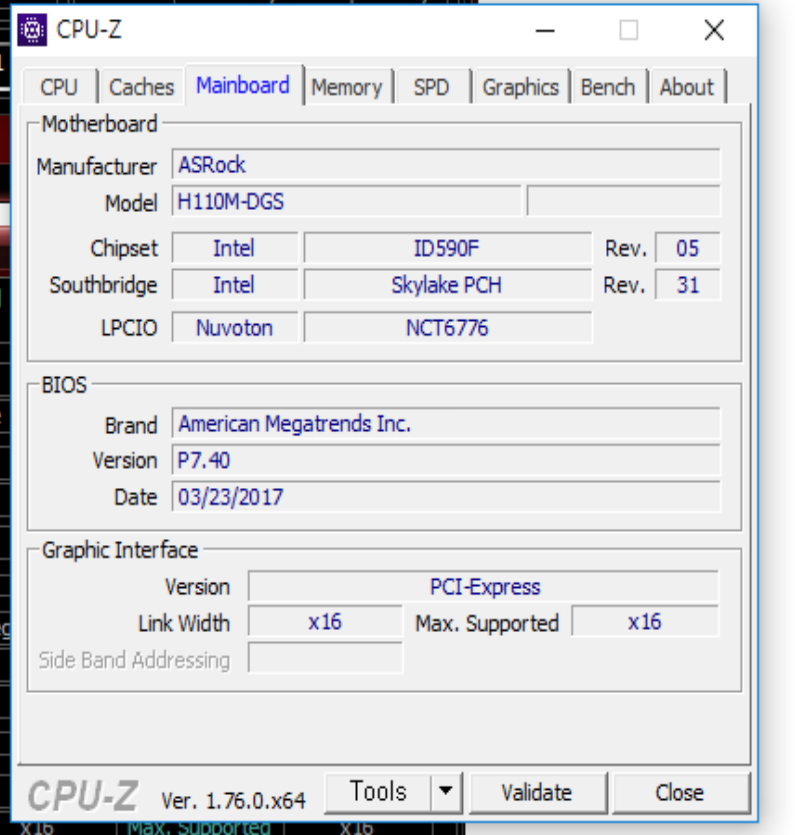Viewport: 795px width, 835px height.
Task: Click the NCT6776 value
Action: tap(447, 328)
